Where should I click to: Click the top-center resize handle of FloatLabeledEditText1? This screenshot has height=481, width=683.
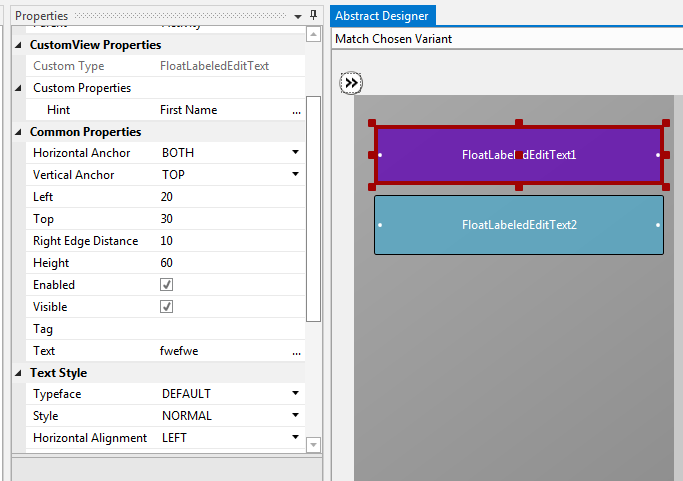[519, 123]
